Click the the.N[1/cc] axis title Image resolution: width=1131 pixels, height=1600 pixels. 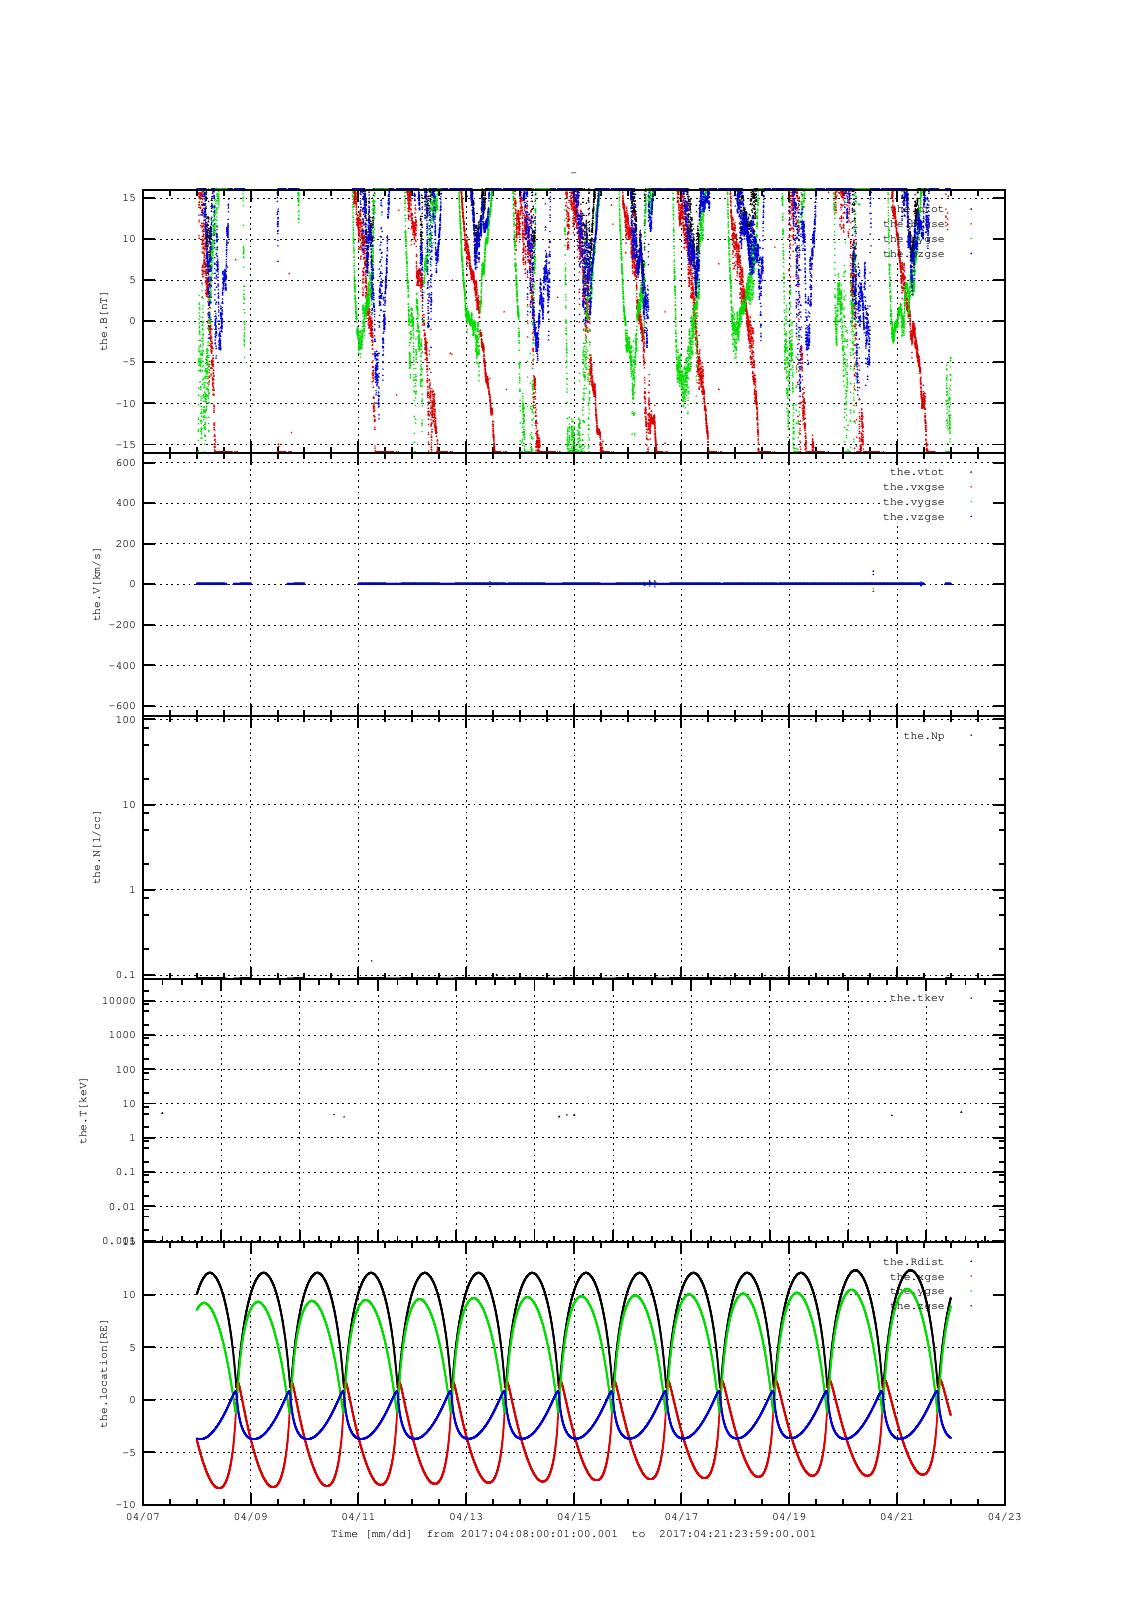pyautogui.click(x=97, y=846)
